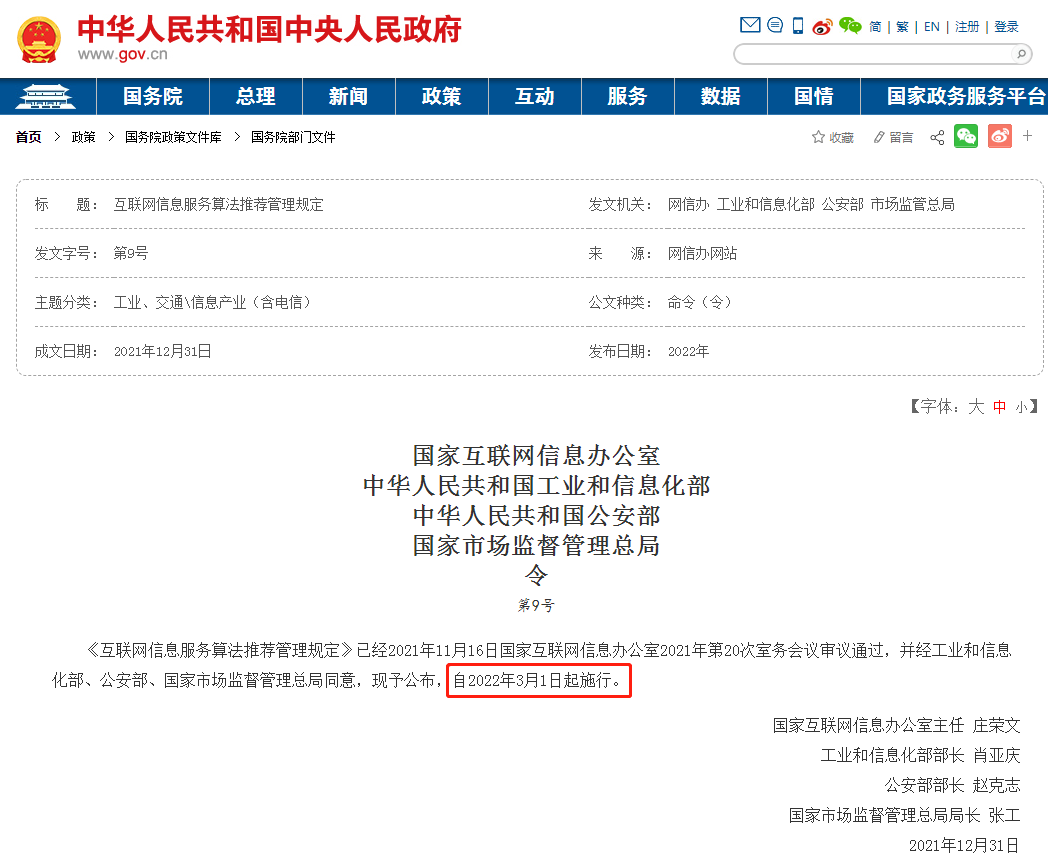Open the 新闻 menu
Image resolution: width=1048 pixels, height=857 pixels.
tap(349, 96)
